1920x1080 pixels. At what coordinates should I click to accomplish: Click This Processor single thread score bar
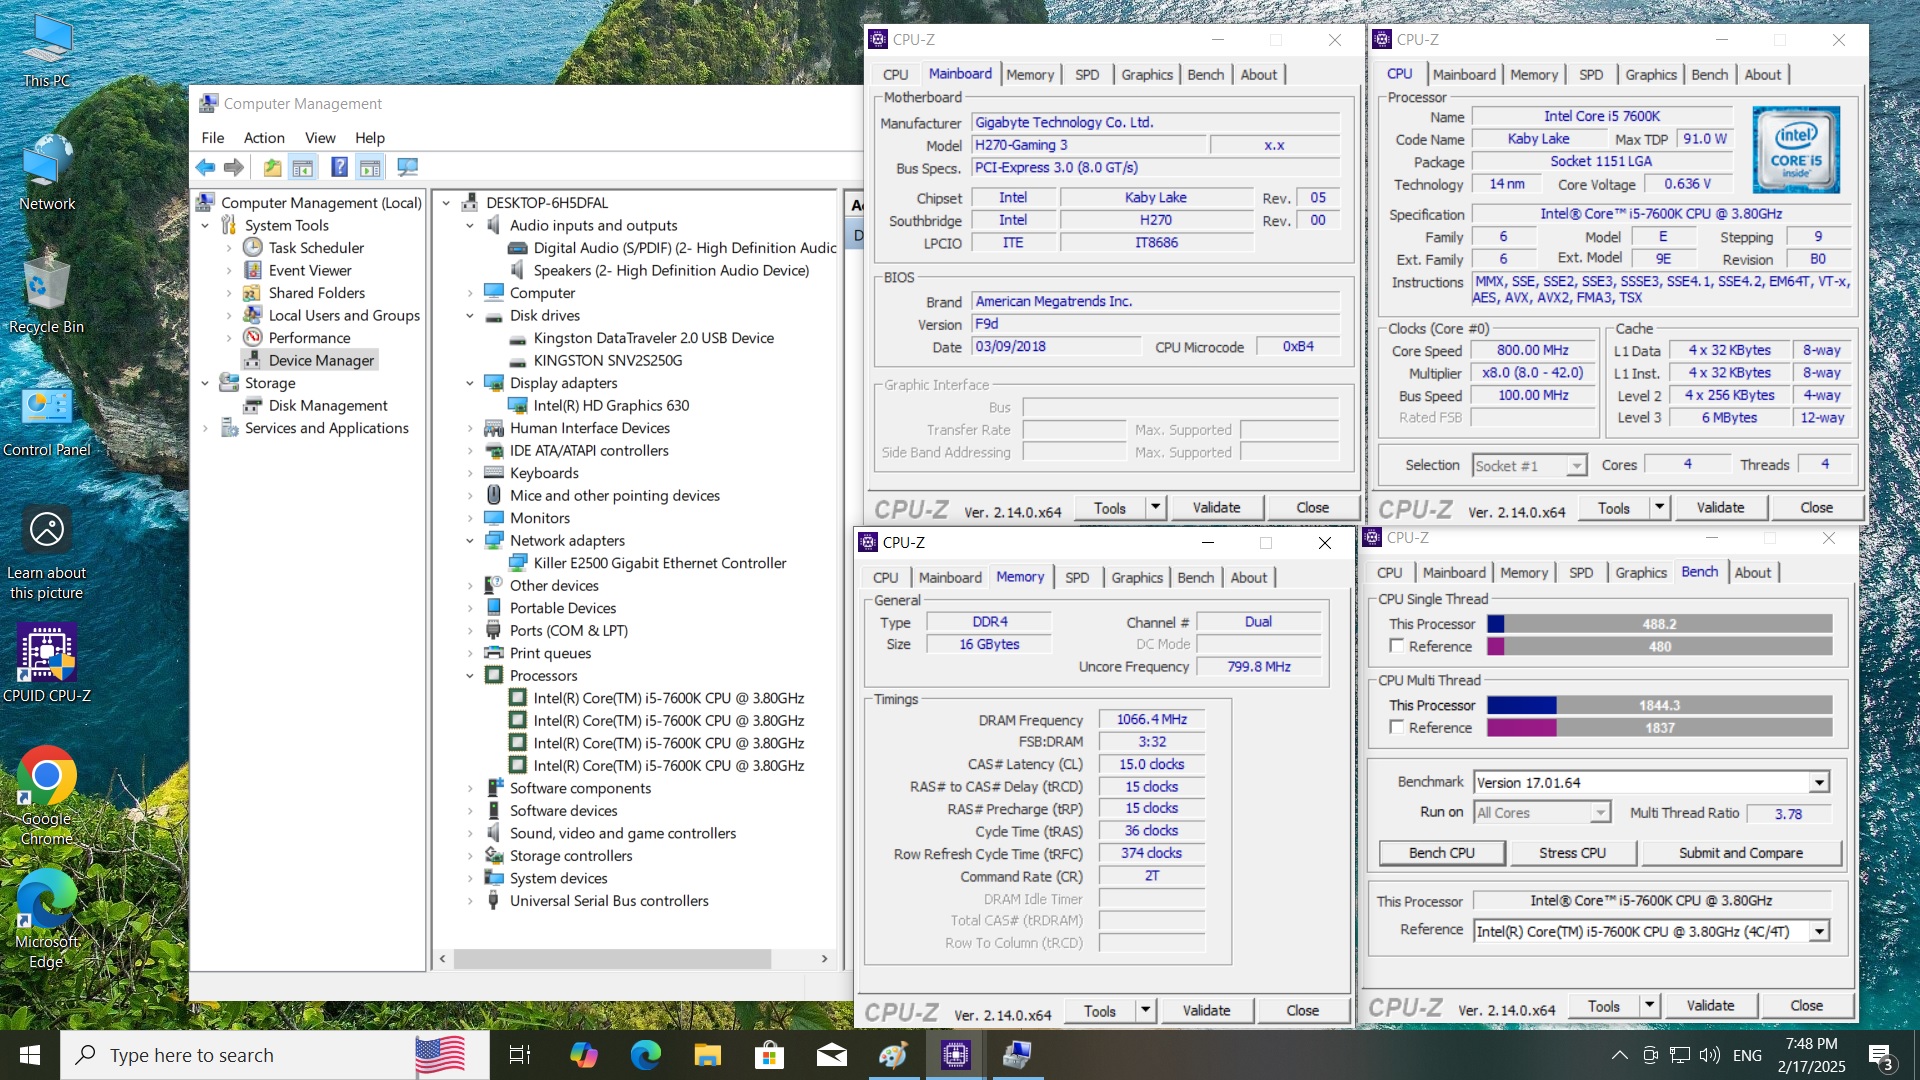coord(1659,624)
